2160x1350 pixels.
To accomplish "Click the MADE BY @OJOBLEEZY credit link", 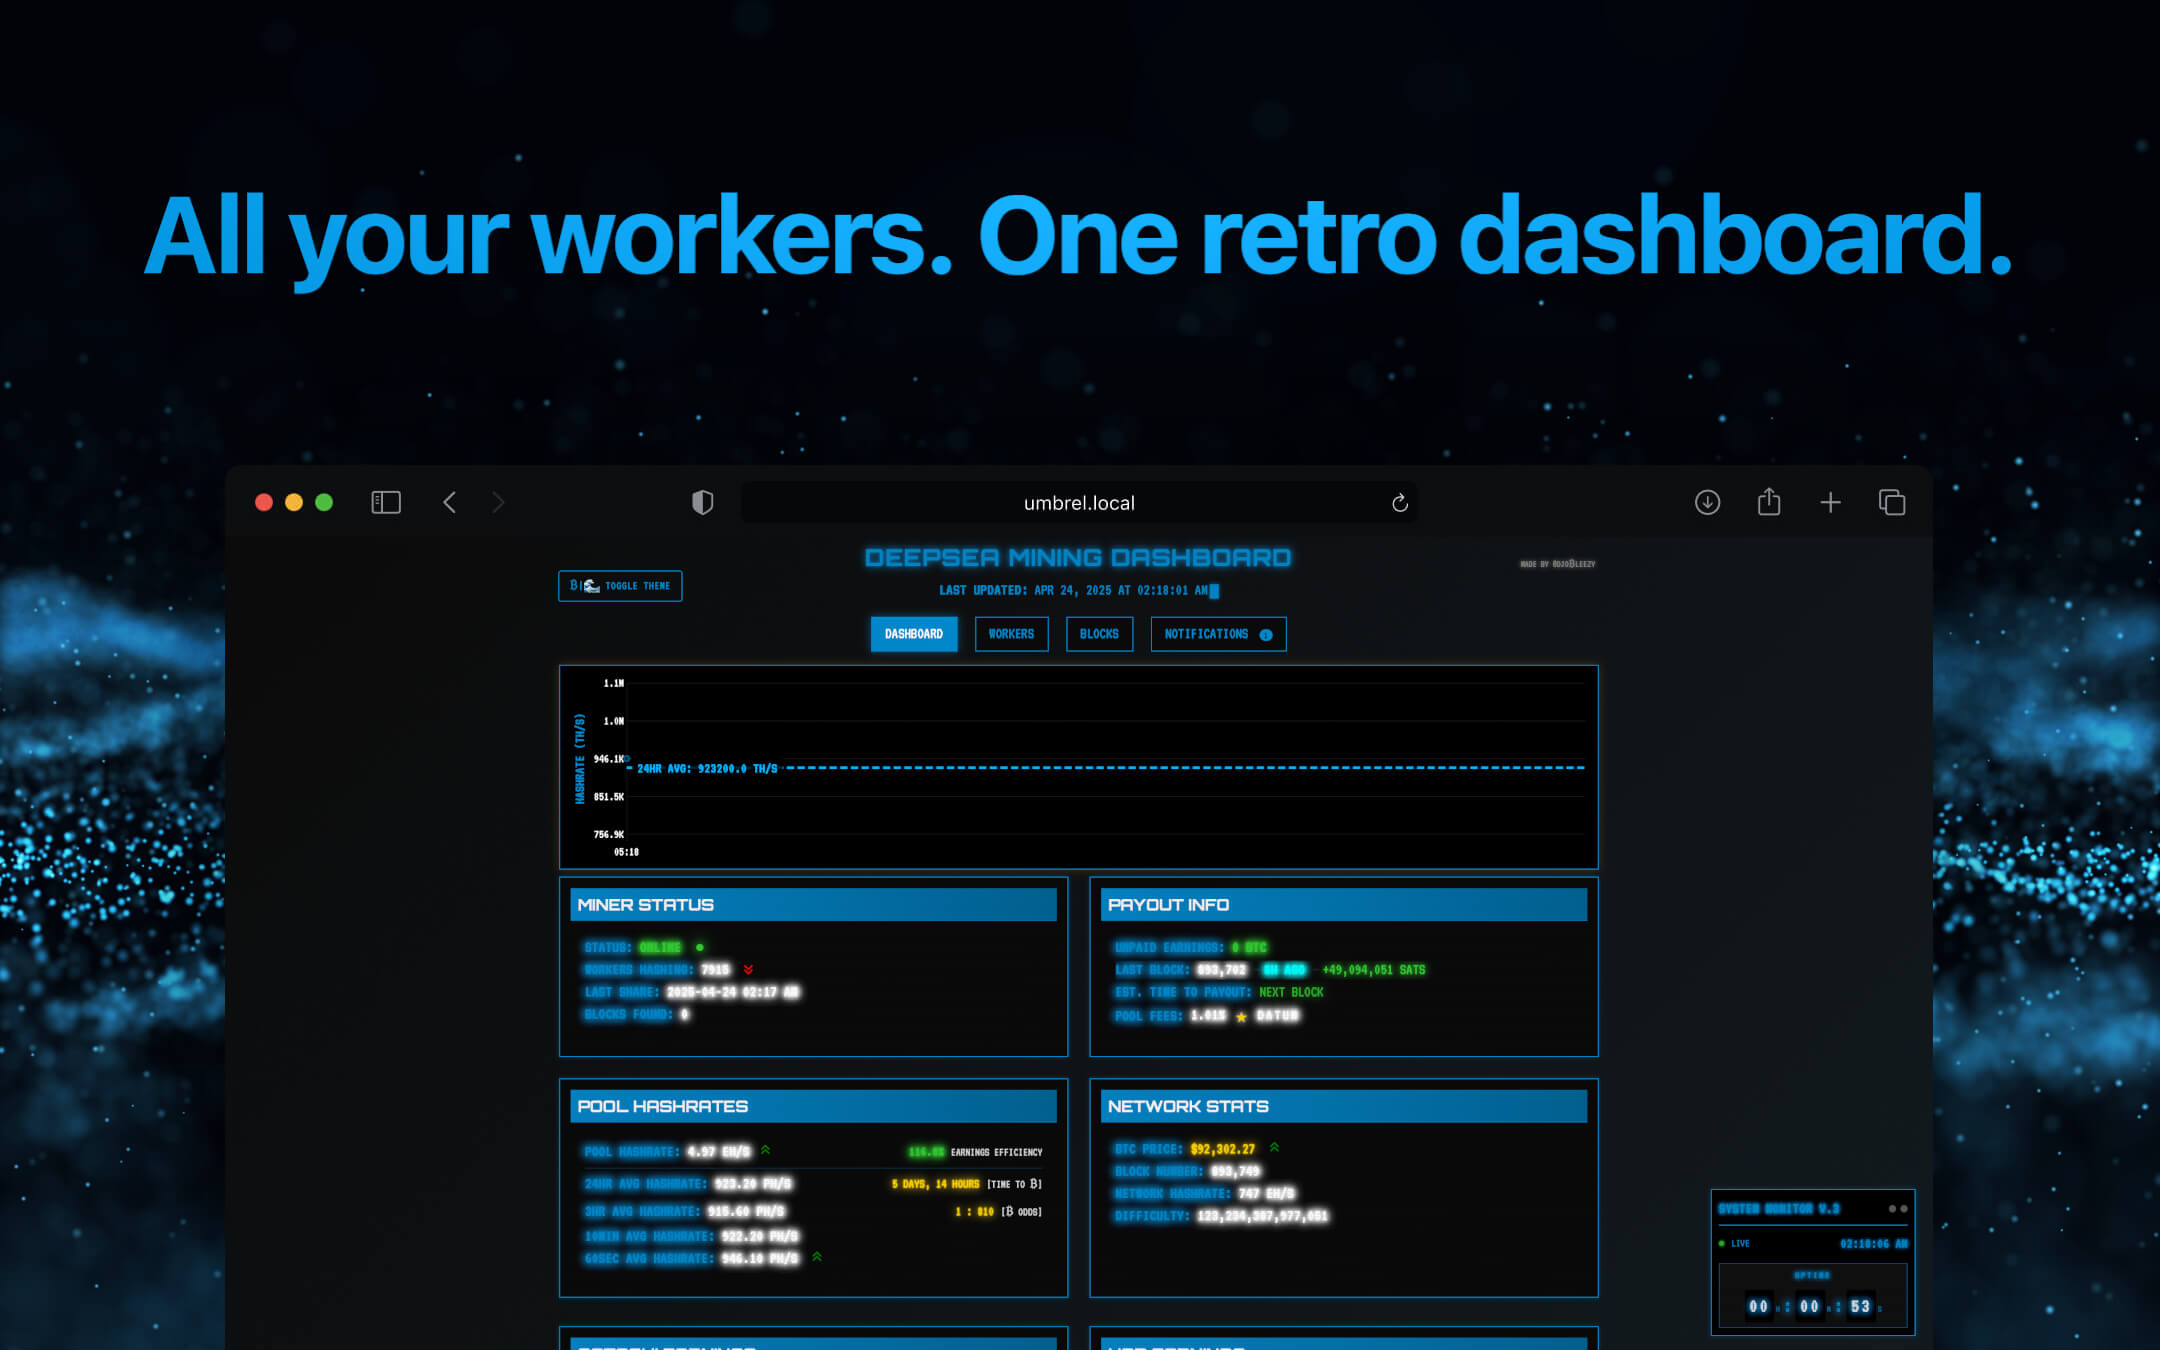I will [x=1557, y=563].
